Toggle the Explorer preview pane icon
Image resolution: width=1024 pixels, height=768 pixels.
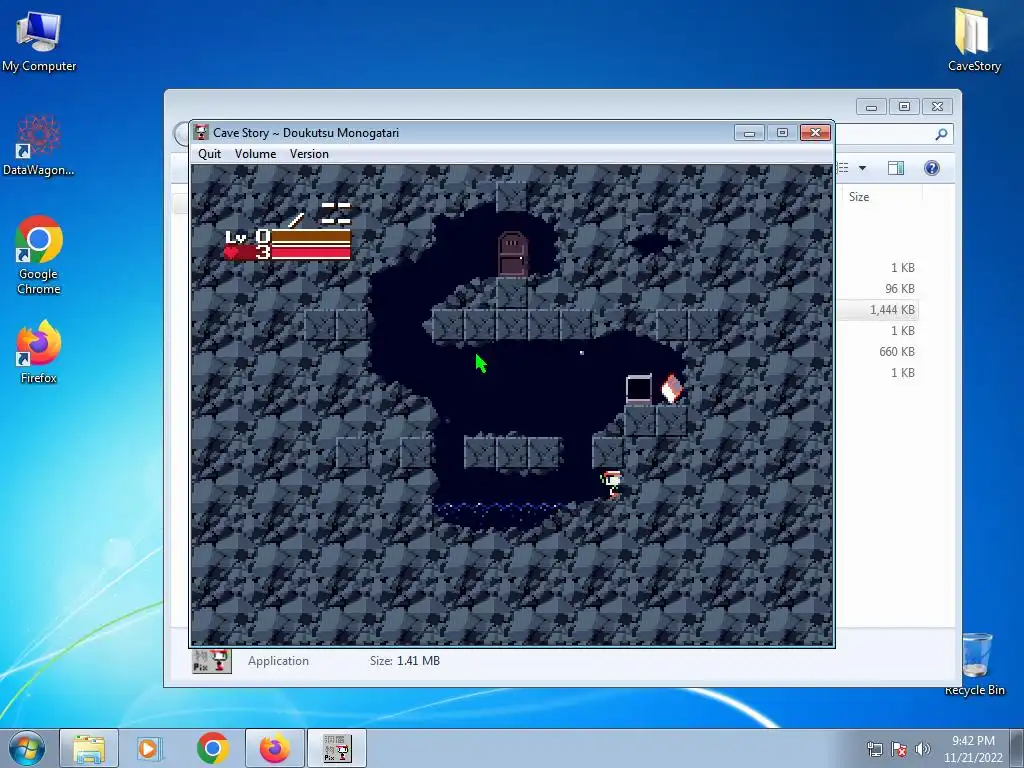coord(896,168)
